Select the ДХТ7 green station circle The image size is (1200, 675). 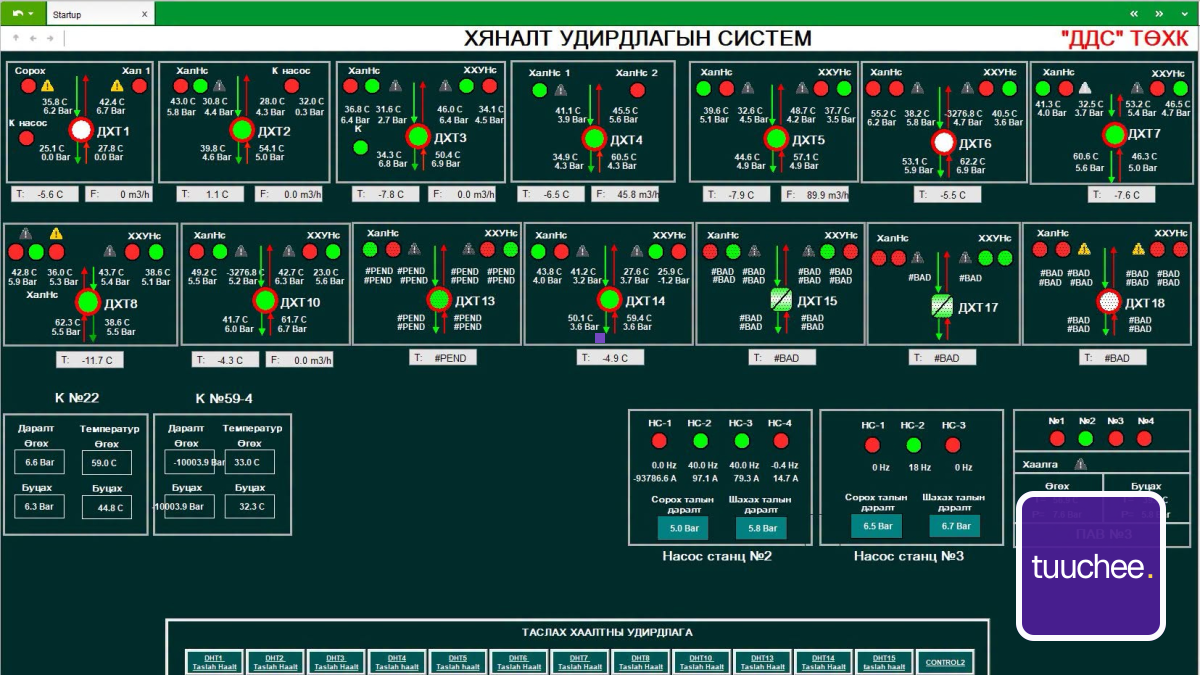click(1114, 135)
